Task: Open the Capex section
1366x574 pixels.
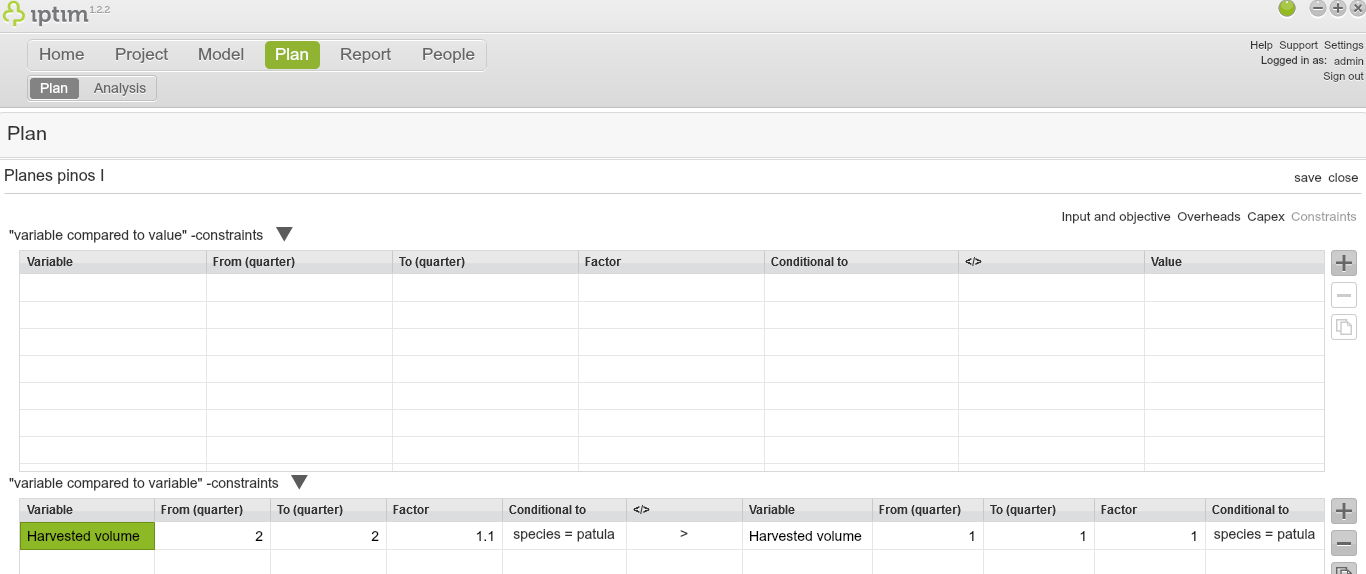Action: pos(1265,217)
